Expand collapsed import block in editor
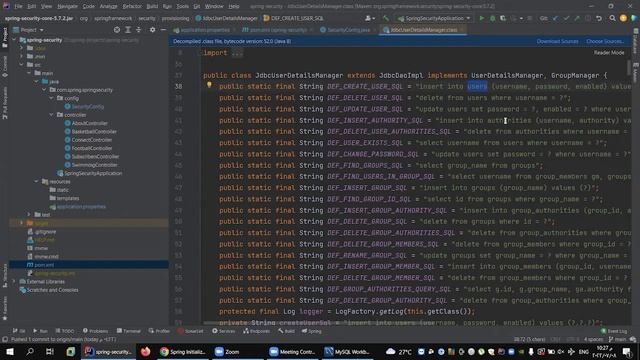640x360 pixels. tap(237, 53)
